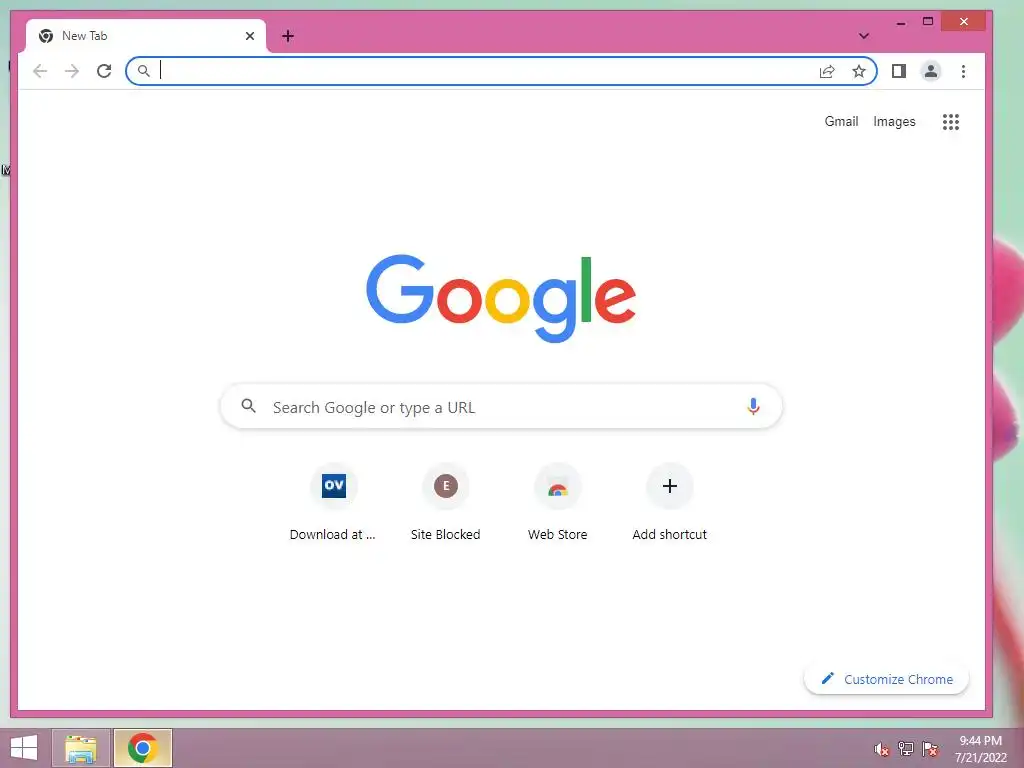Viewport: 1024px width, 768px height.
Task: Open the Google apps grid
Action: click(x=951, y=121)
